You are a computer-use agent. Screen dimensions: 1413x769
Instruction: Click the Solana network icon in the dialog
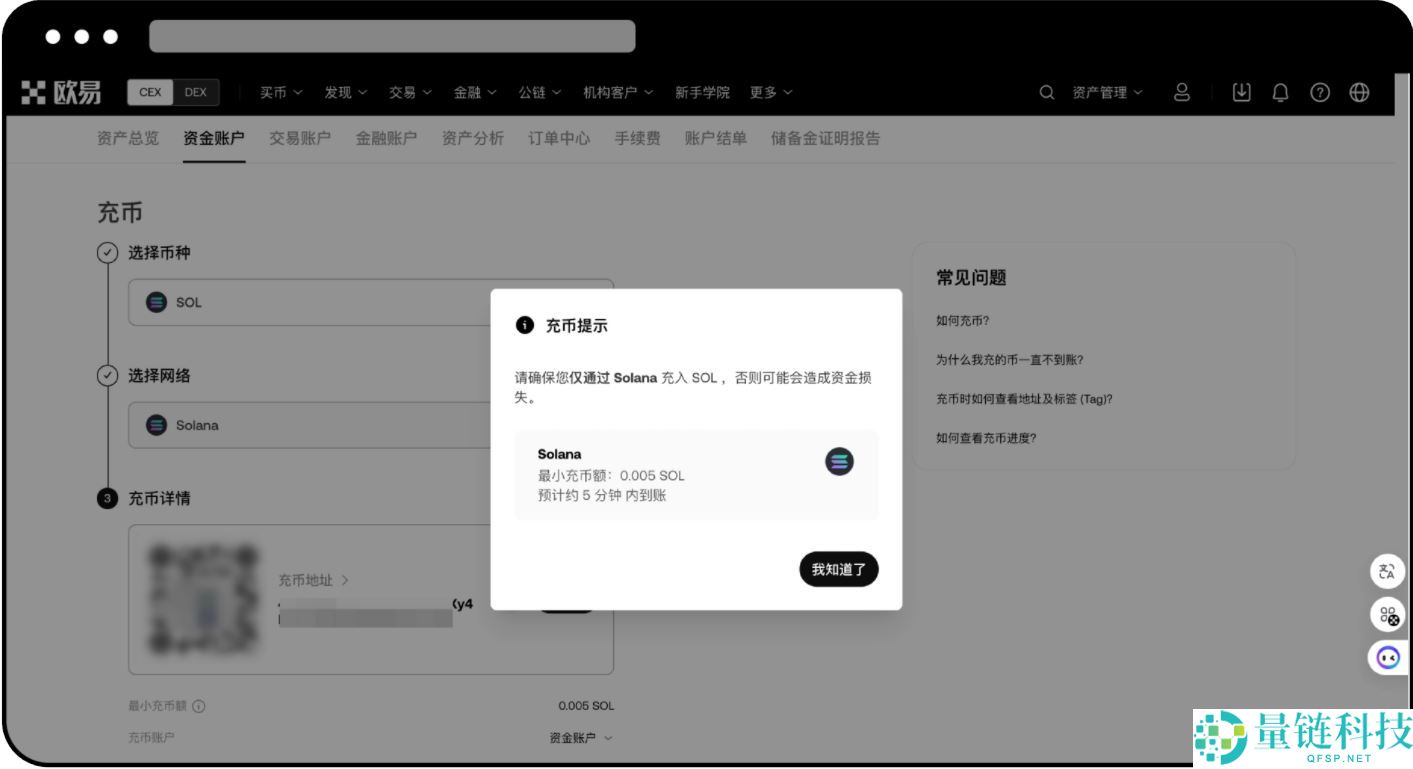click(838, 461)
